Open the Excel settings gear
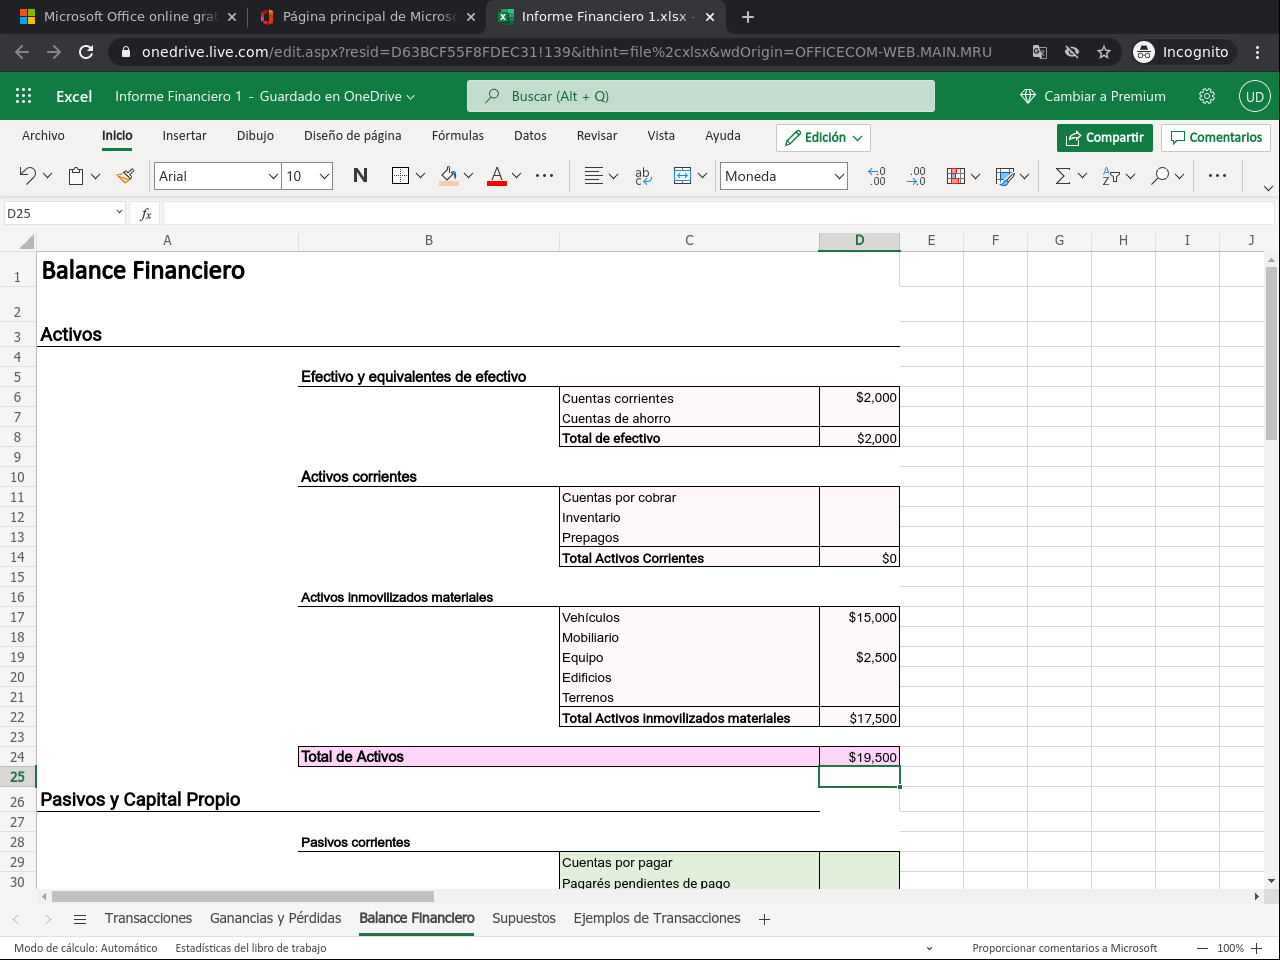Screen dimensions: 1280x960 (1207, 96)
